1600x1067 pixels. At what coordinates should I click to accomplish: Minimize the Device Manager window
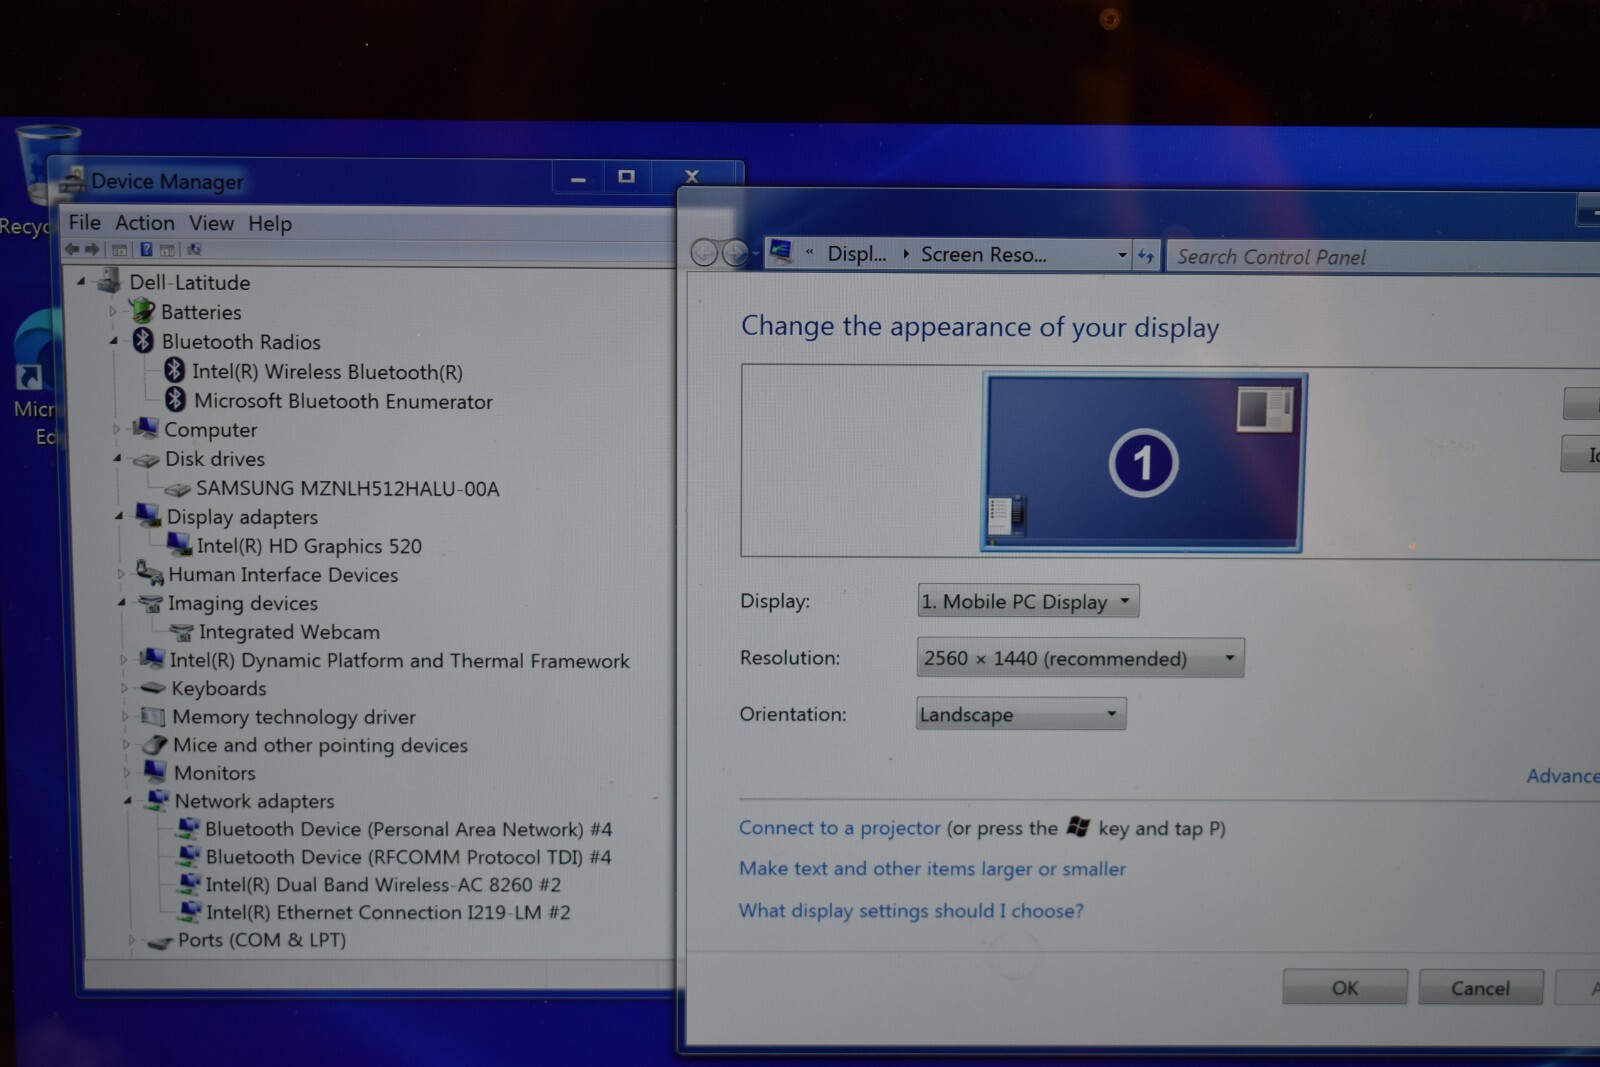click(x=578, y=179)
